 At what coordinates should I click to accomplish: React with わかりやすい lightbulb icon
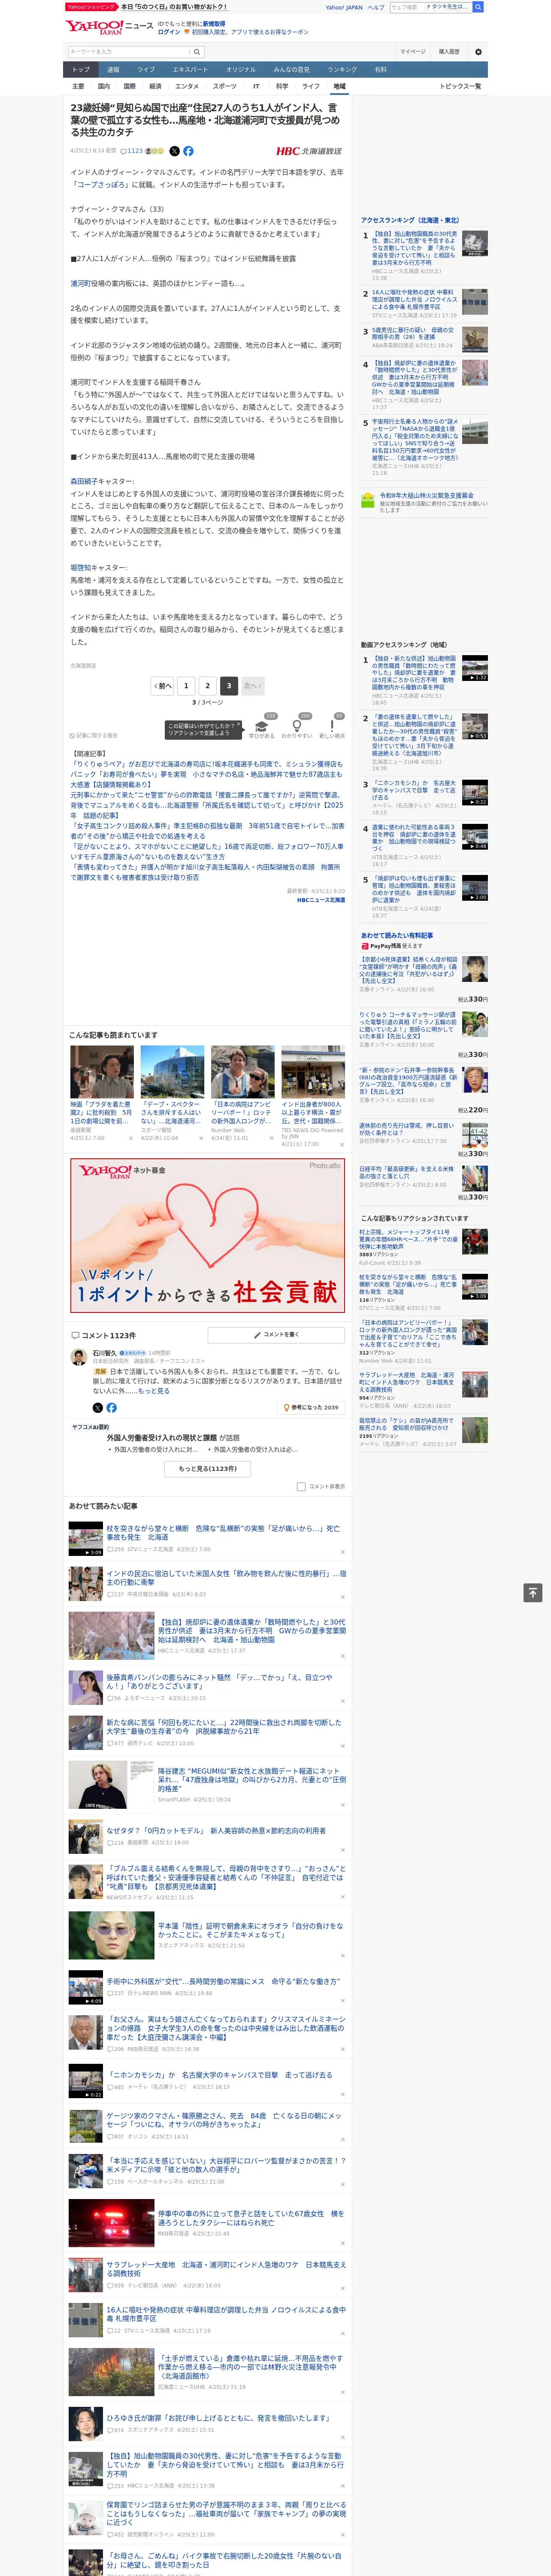(297, 727)
